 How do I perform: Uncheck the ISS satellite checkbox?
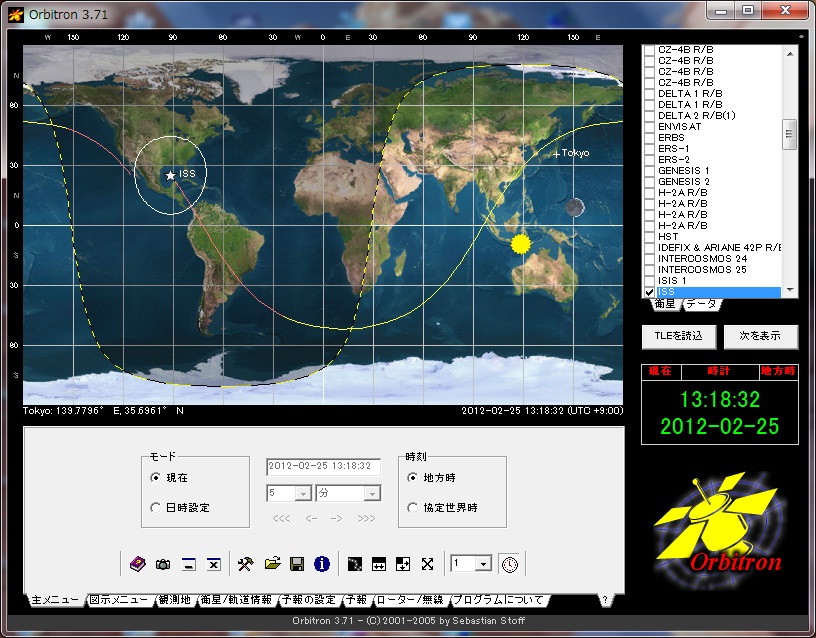pyautogui.click(x=649, y=292)
